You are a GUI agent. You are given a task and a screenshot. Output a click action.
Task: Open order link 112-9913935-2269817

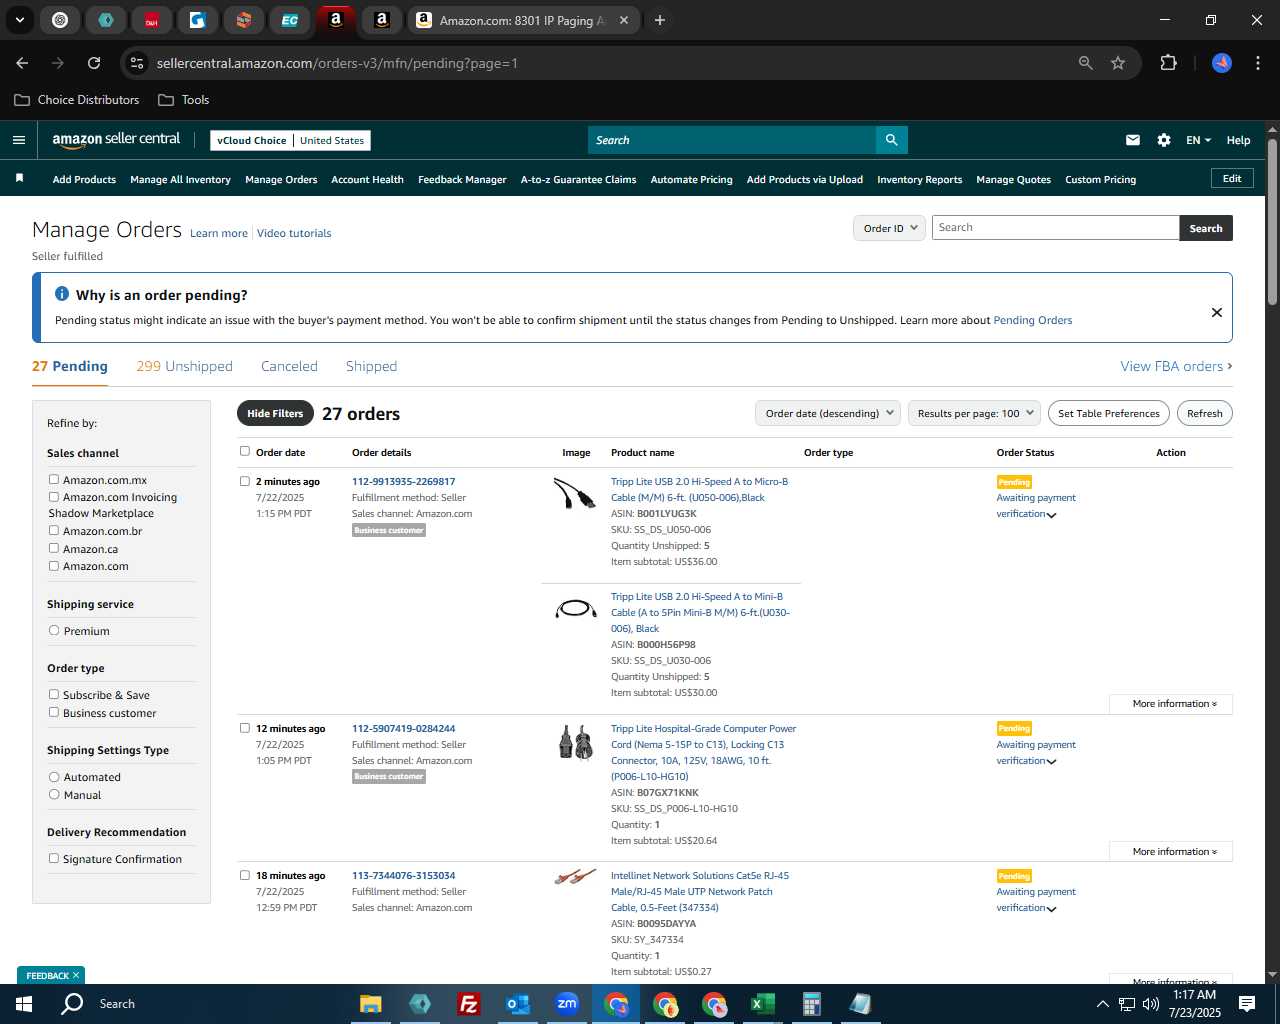(x=403, y=481)
